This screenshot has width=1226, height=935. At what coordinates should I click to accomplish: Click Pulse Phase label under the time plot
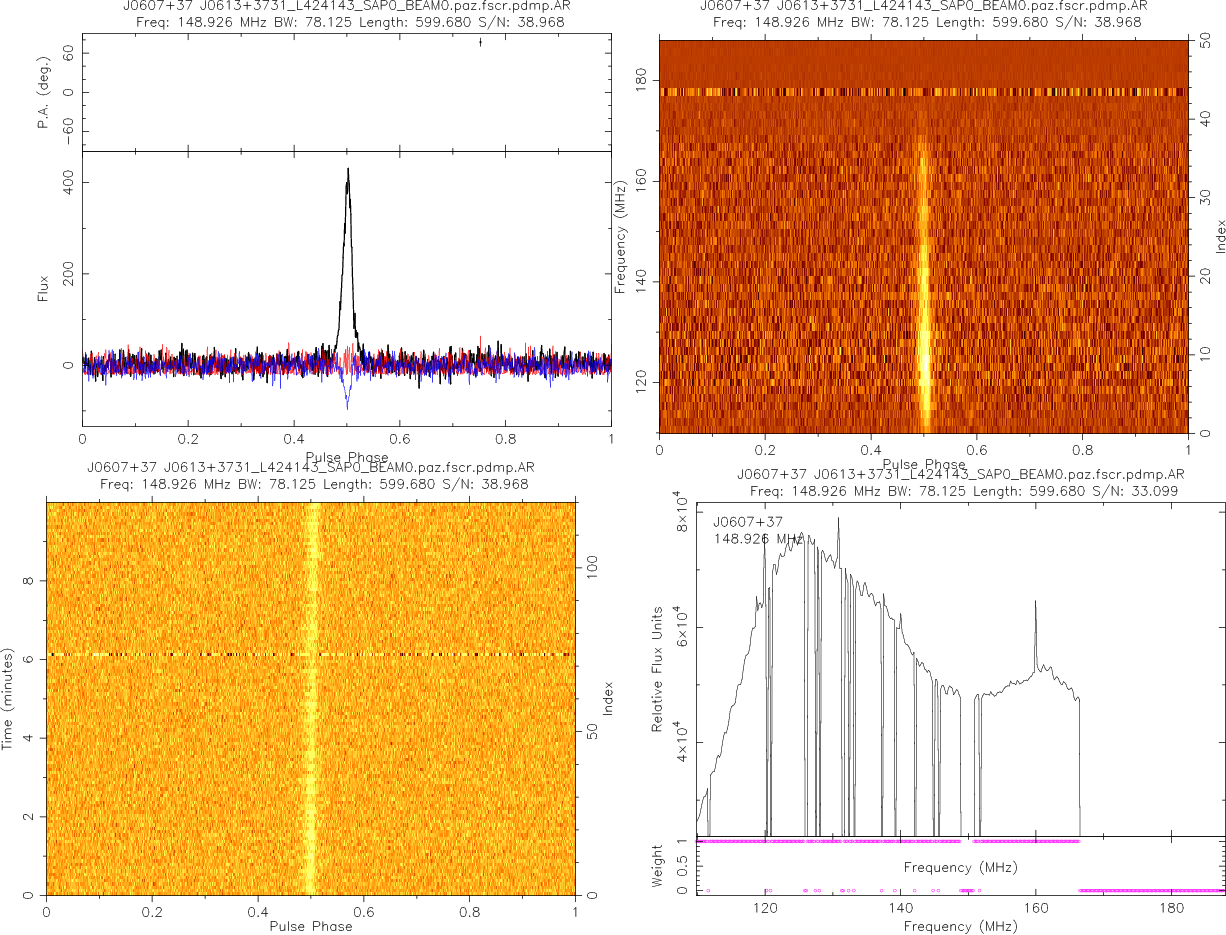(x=310, y=926)
